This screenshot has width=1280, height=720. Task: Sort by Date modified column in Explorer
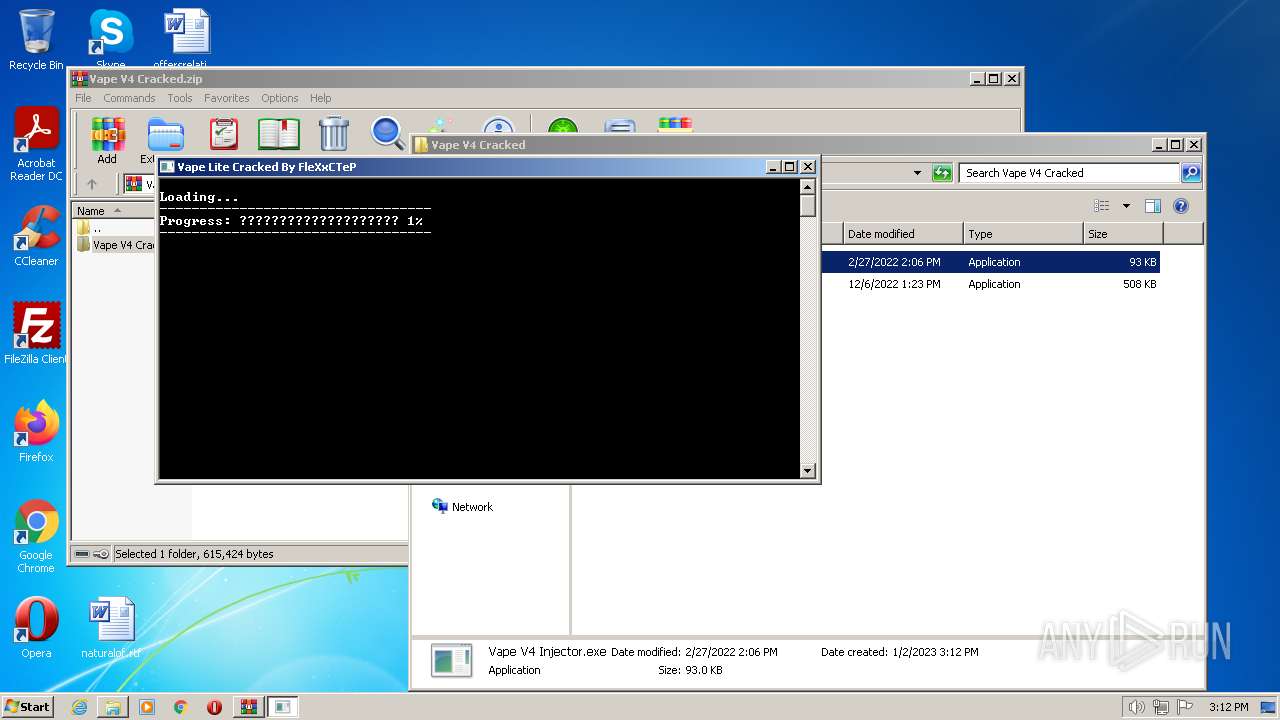(902, 234)
